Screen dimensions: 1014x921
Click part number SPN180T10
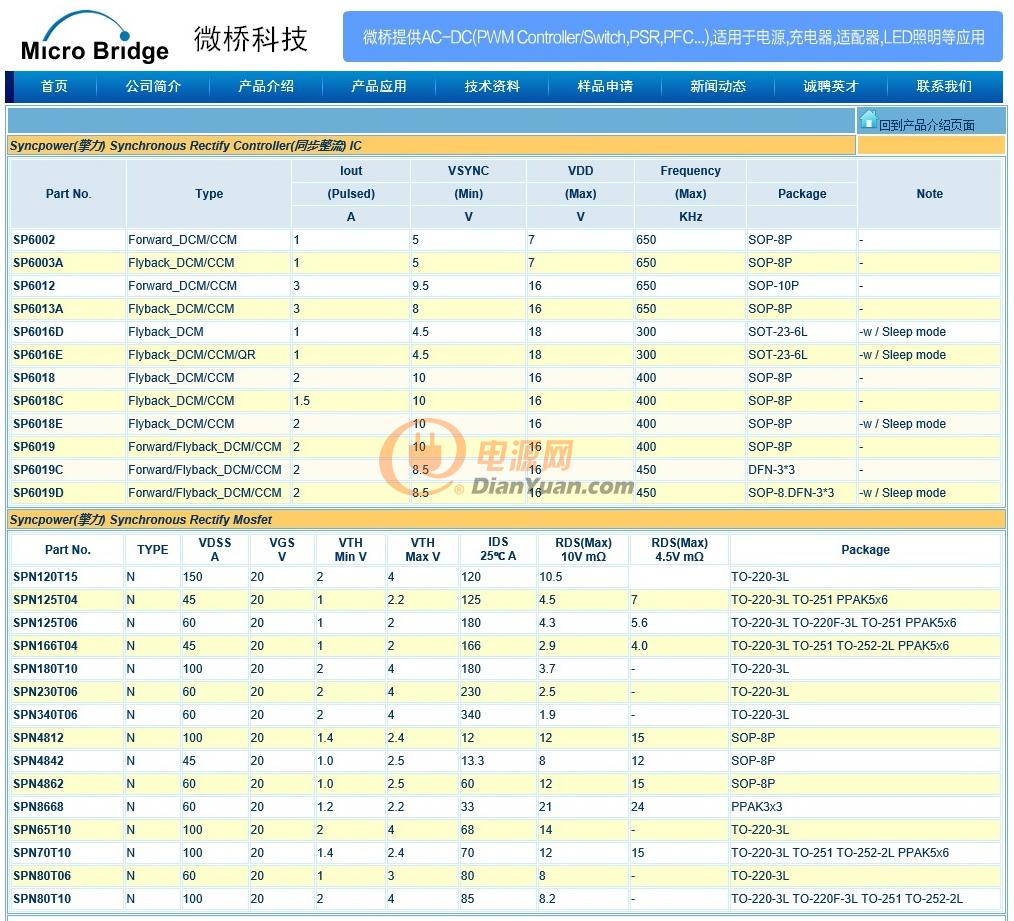click(45, 668)
